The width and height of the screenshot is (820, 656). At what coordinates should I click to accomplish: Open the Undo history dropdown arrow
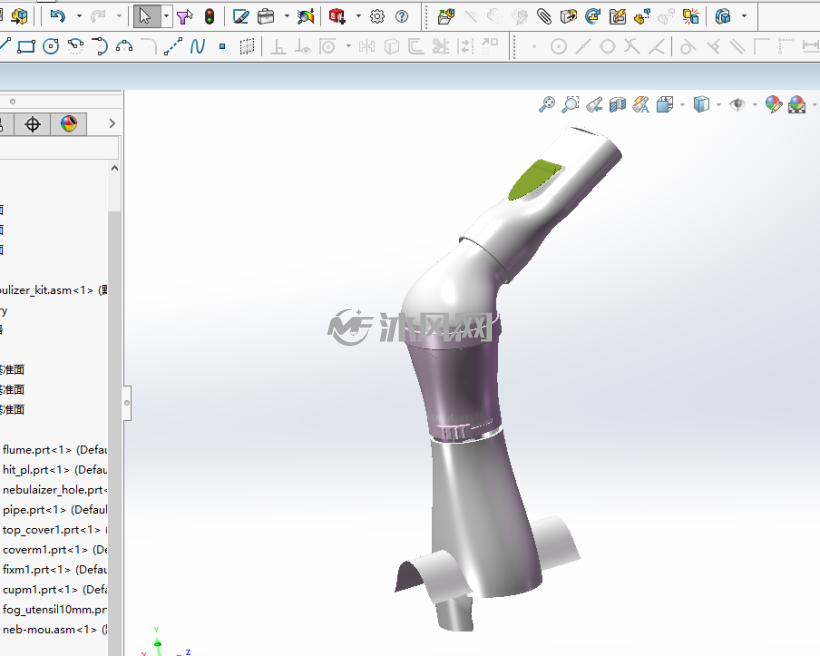[79, 16]
